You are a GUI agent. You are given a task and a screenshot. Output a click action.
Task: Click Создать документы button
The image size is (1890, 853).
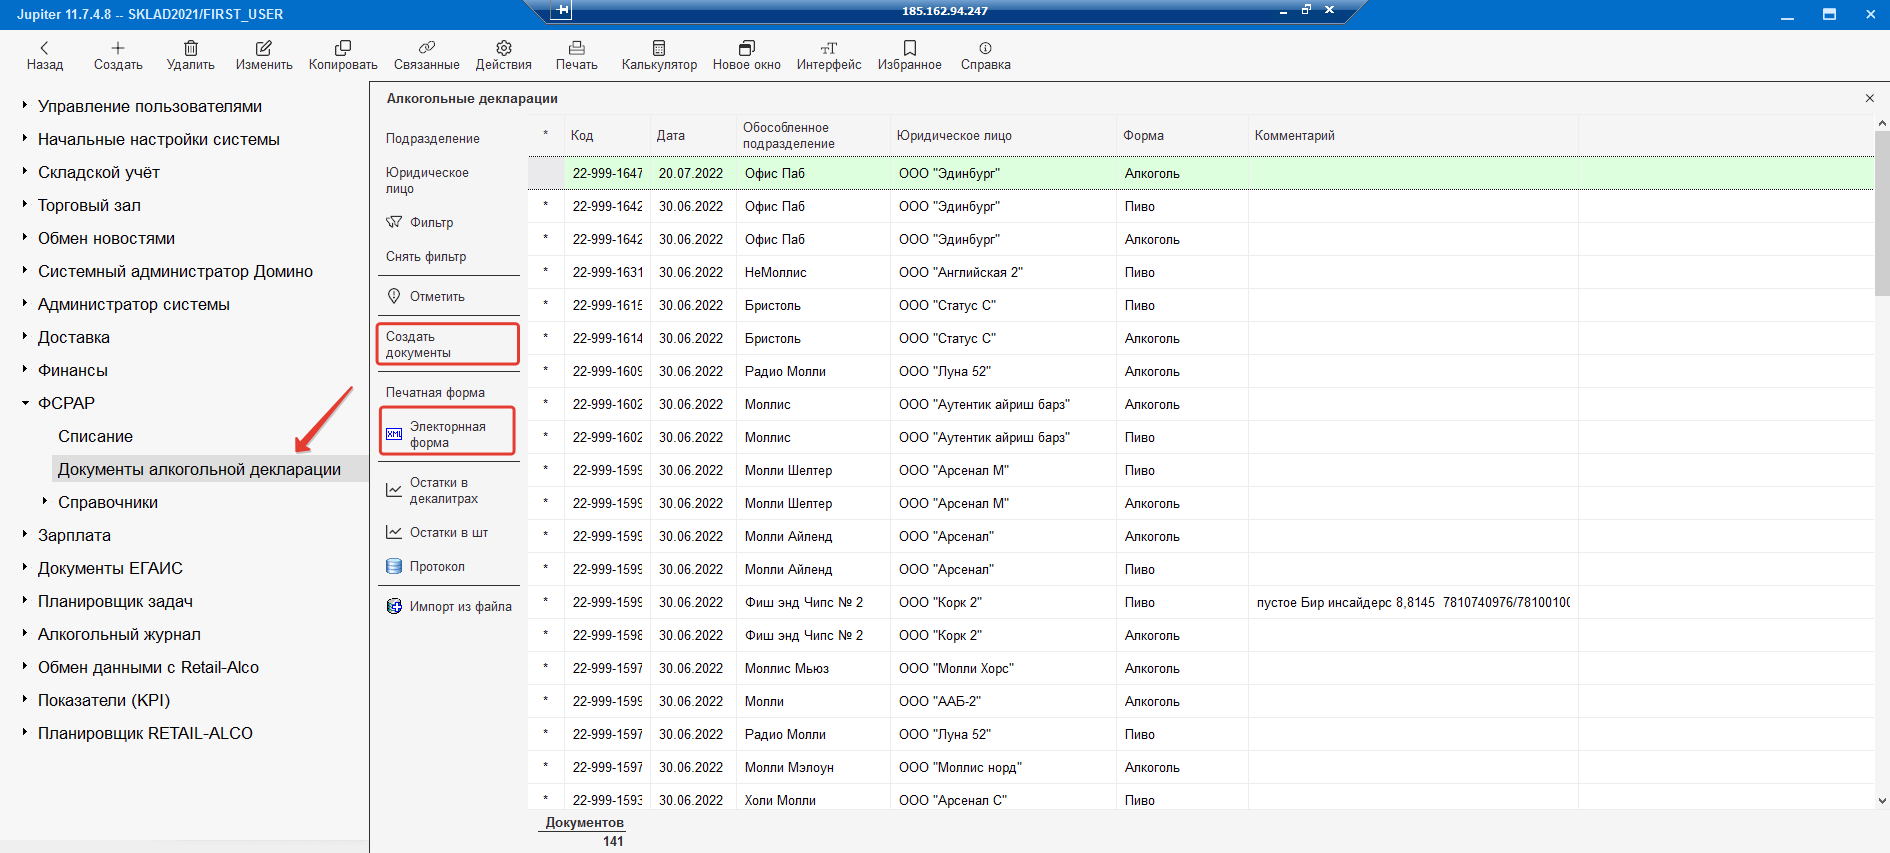point(447,344)
